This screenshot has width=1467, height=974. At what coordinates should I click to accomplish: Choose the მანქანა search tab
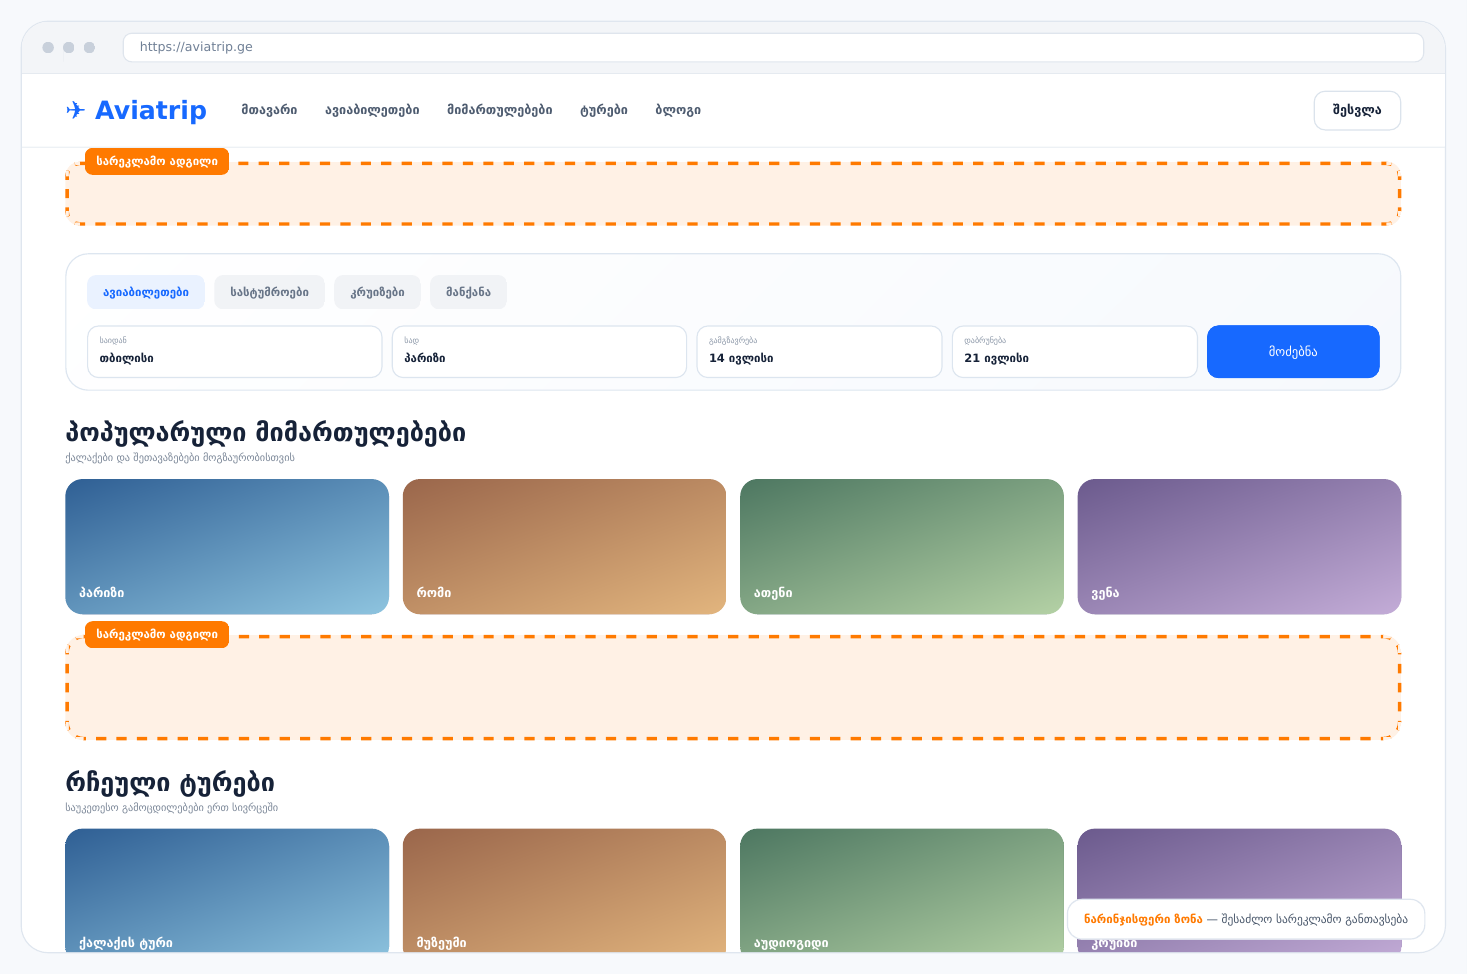[x=468, y=292]
